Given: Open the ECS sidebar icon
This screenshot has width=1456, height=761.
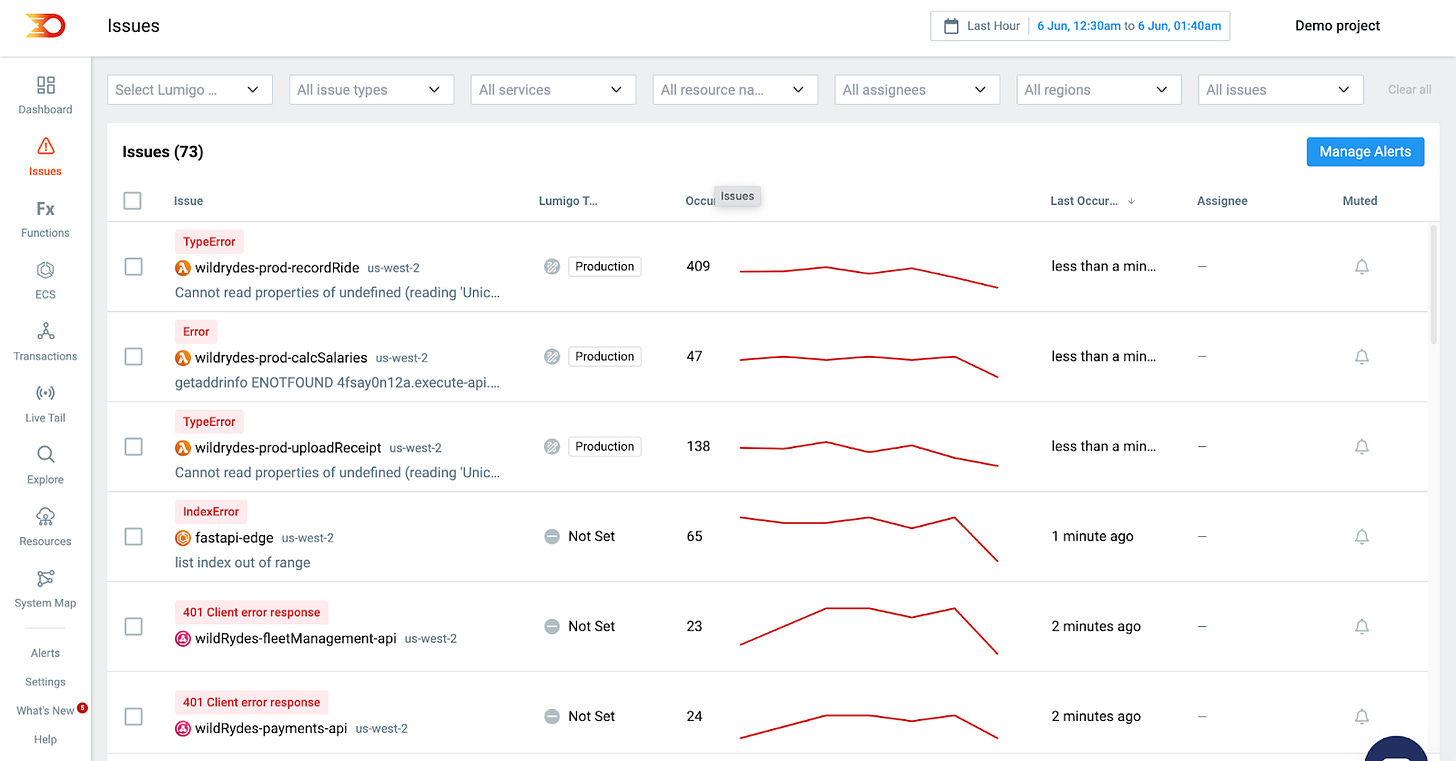Looking at the screenshot, I should pos(45,270).
